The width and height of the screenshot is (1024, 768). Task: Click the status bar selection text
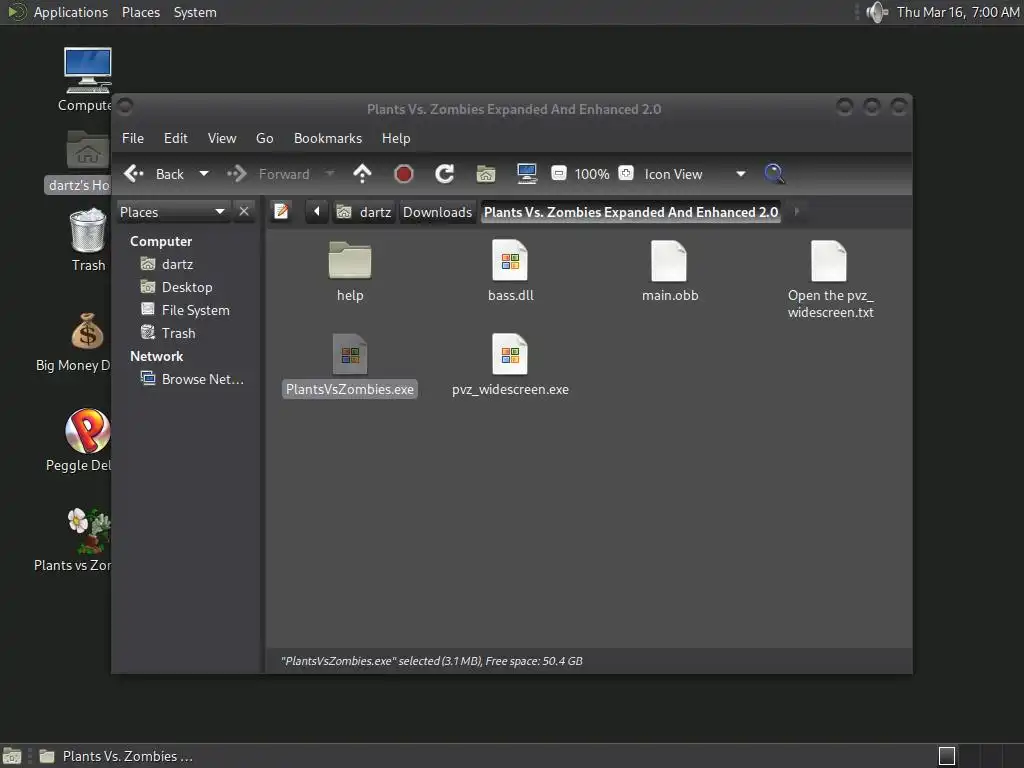pos(432,661)
